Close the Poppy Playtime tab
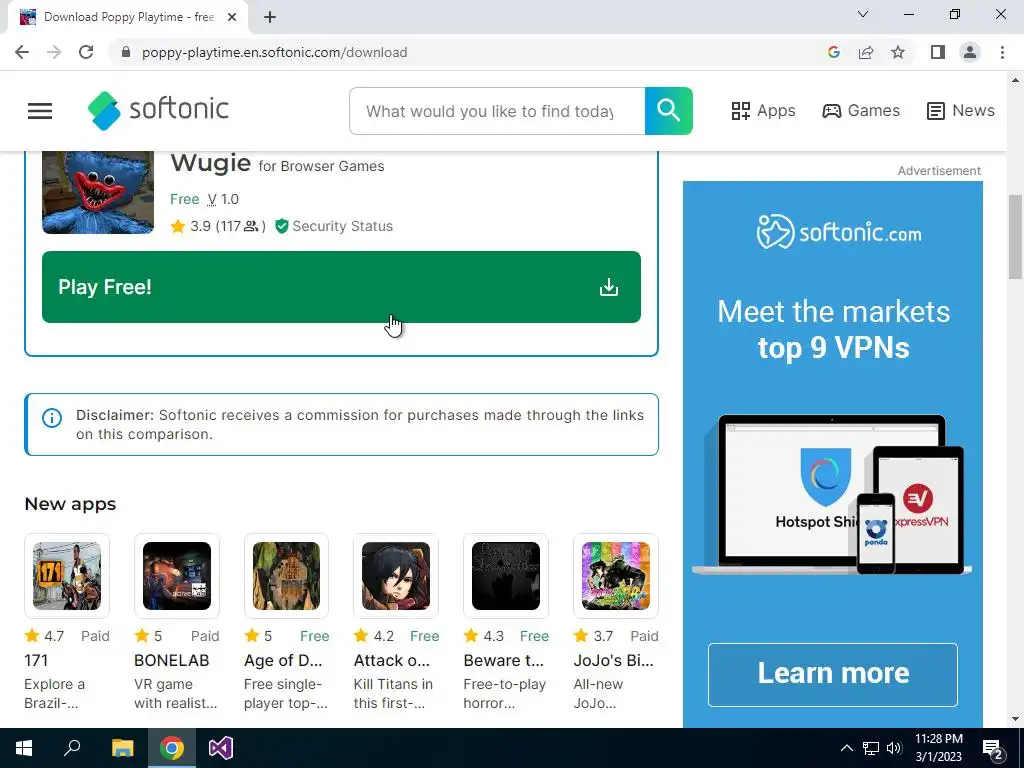The image size is (1024, 768). pyautogui.click(x=232, y=18)
